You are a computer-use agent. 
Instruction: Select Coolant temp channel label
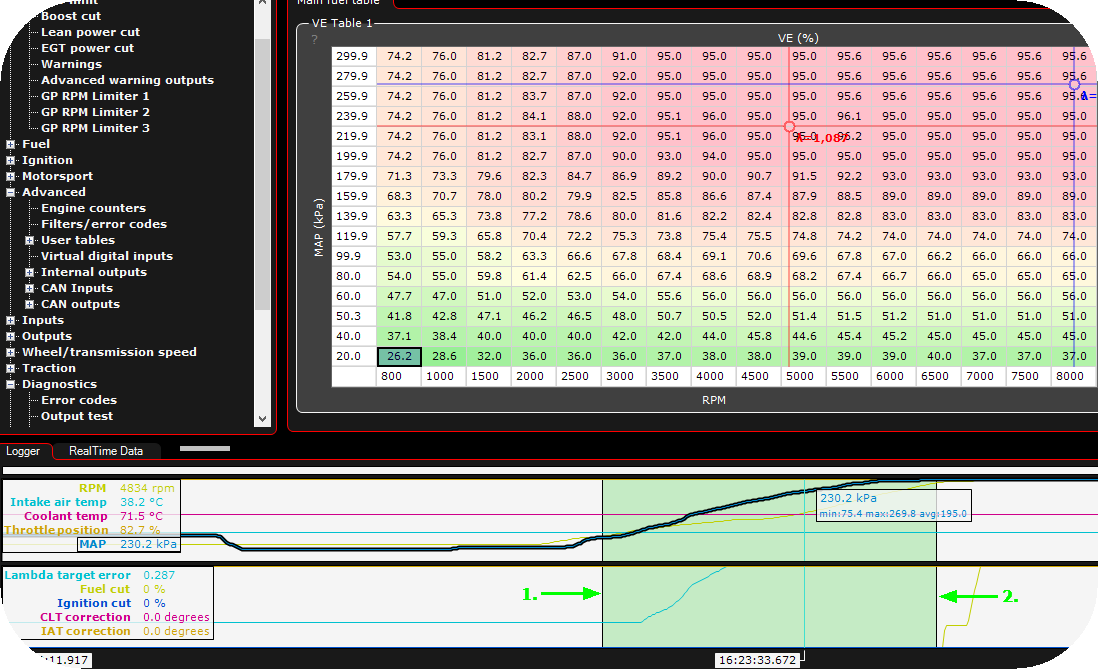click(x=66, y=516)
